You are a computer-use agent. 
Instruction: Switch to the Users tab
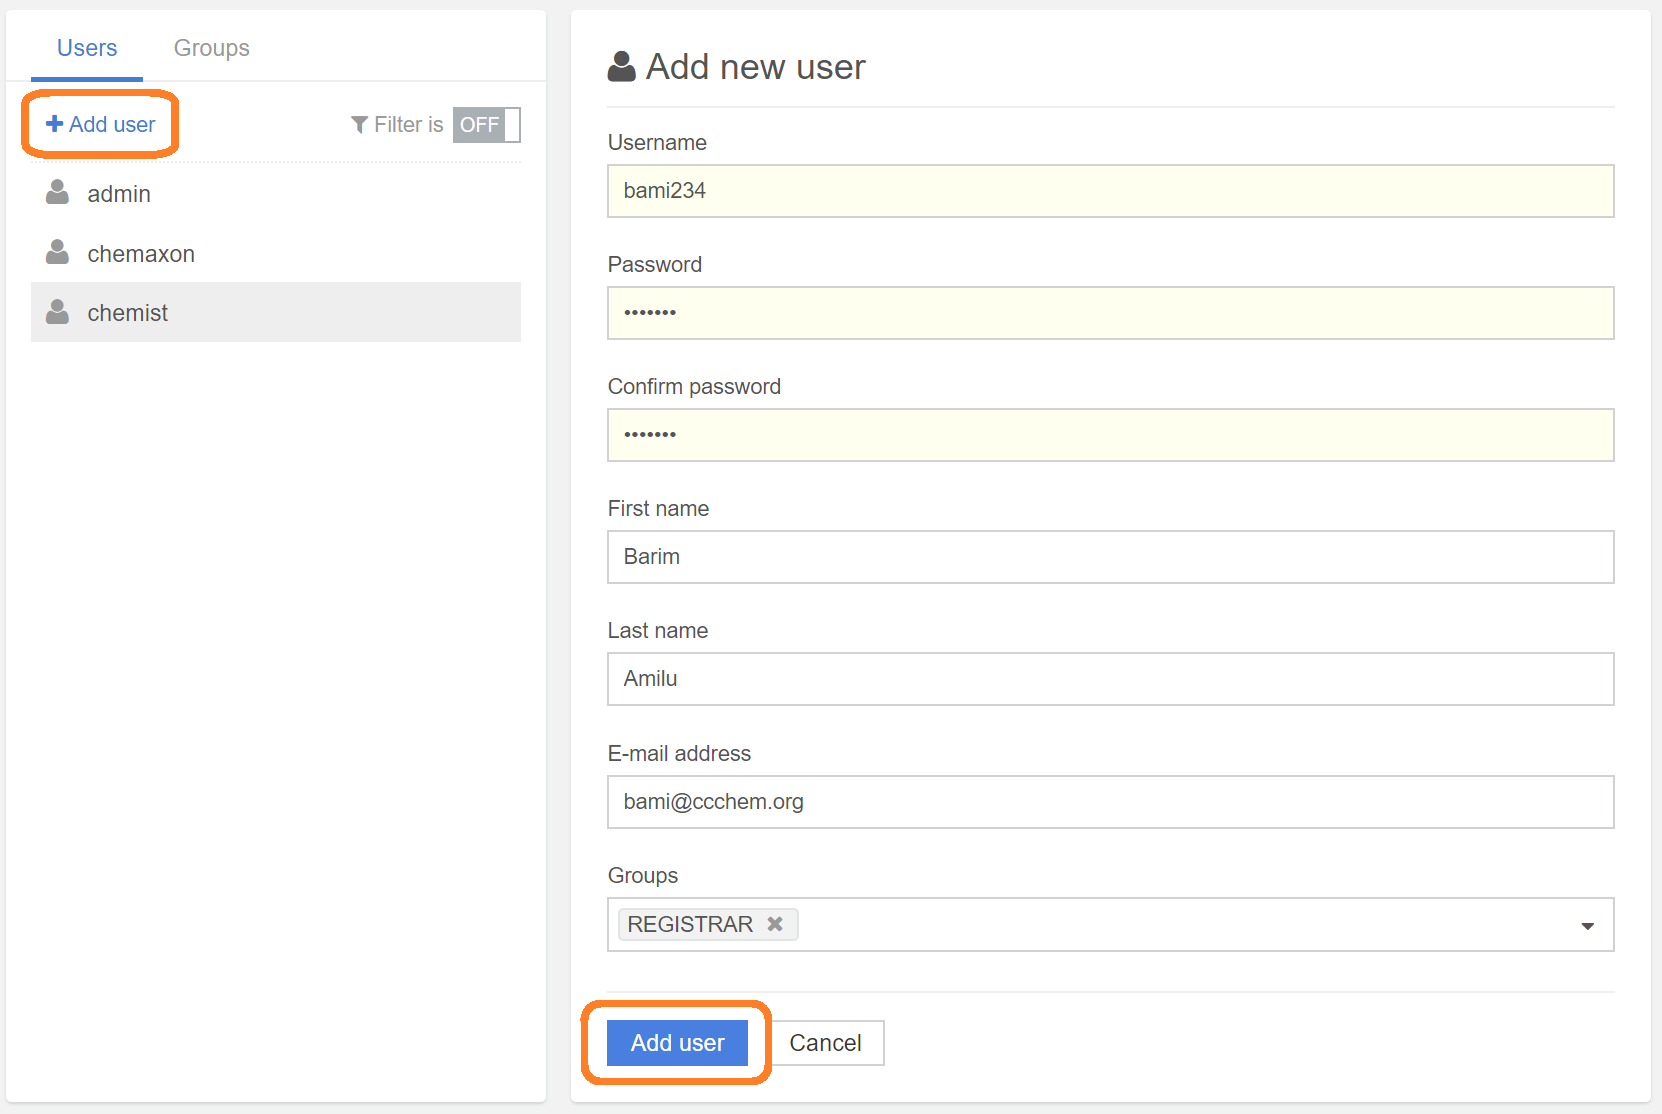click(x=87, y=48)
